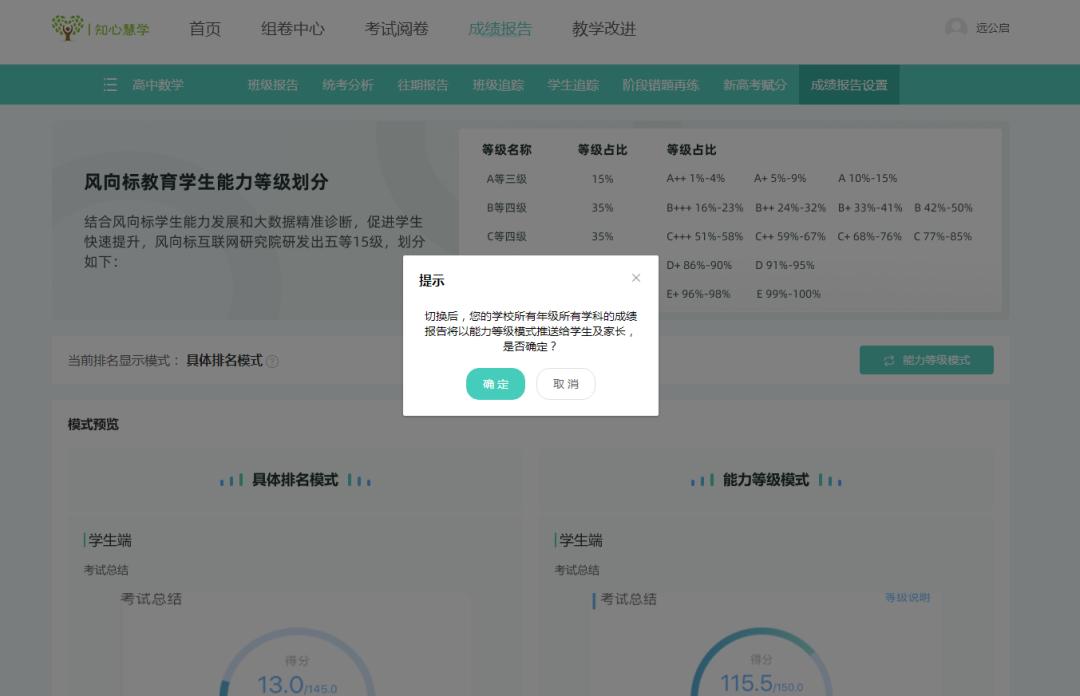Viewport: 1080px width, 696px height.
Task: Switch to the 班级报告 tab
Action: click(x=272, y=85)
